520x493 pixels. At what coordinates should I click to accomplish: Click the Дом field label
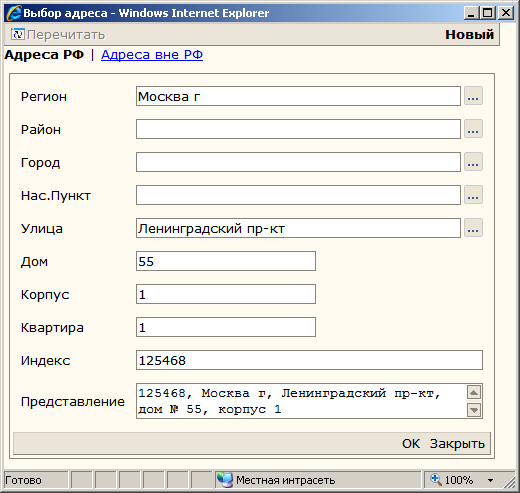click(34, 262)
